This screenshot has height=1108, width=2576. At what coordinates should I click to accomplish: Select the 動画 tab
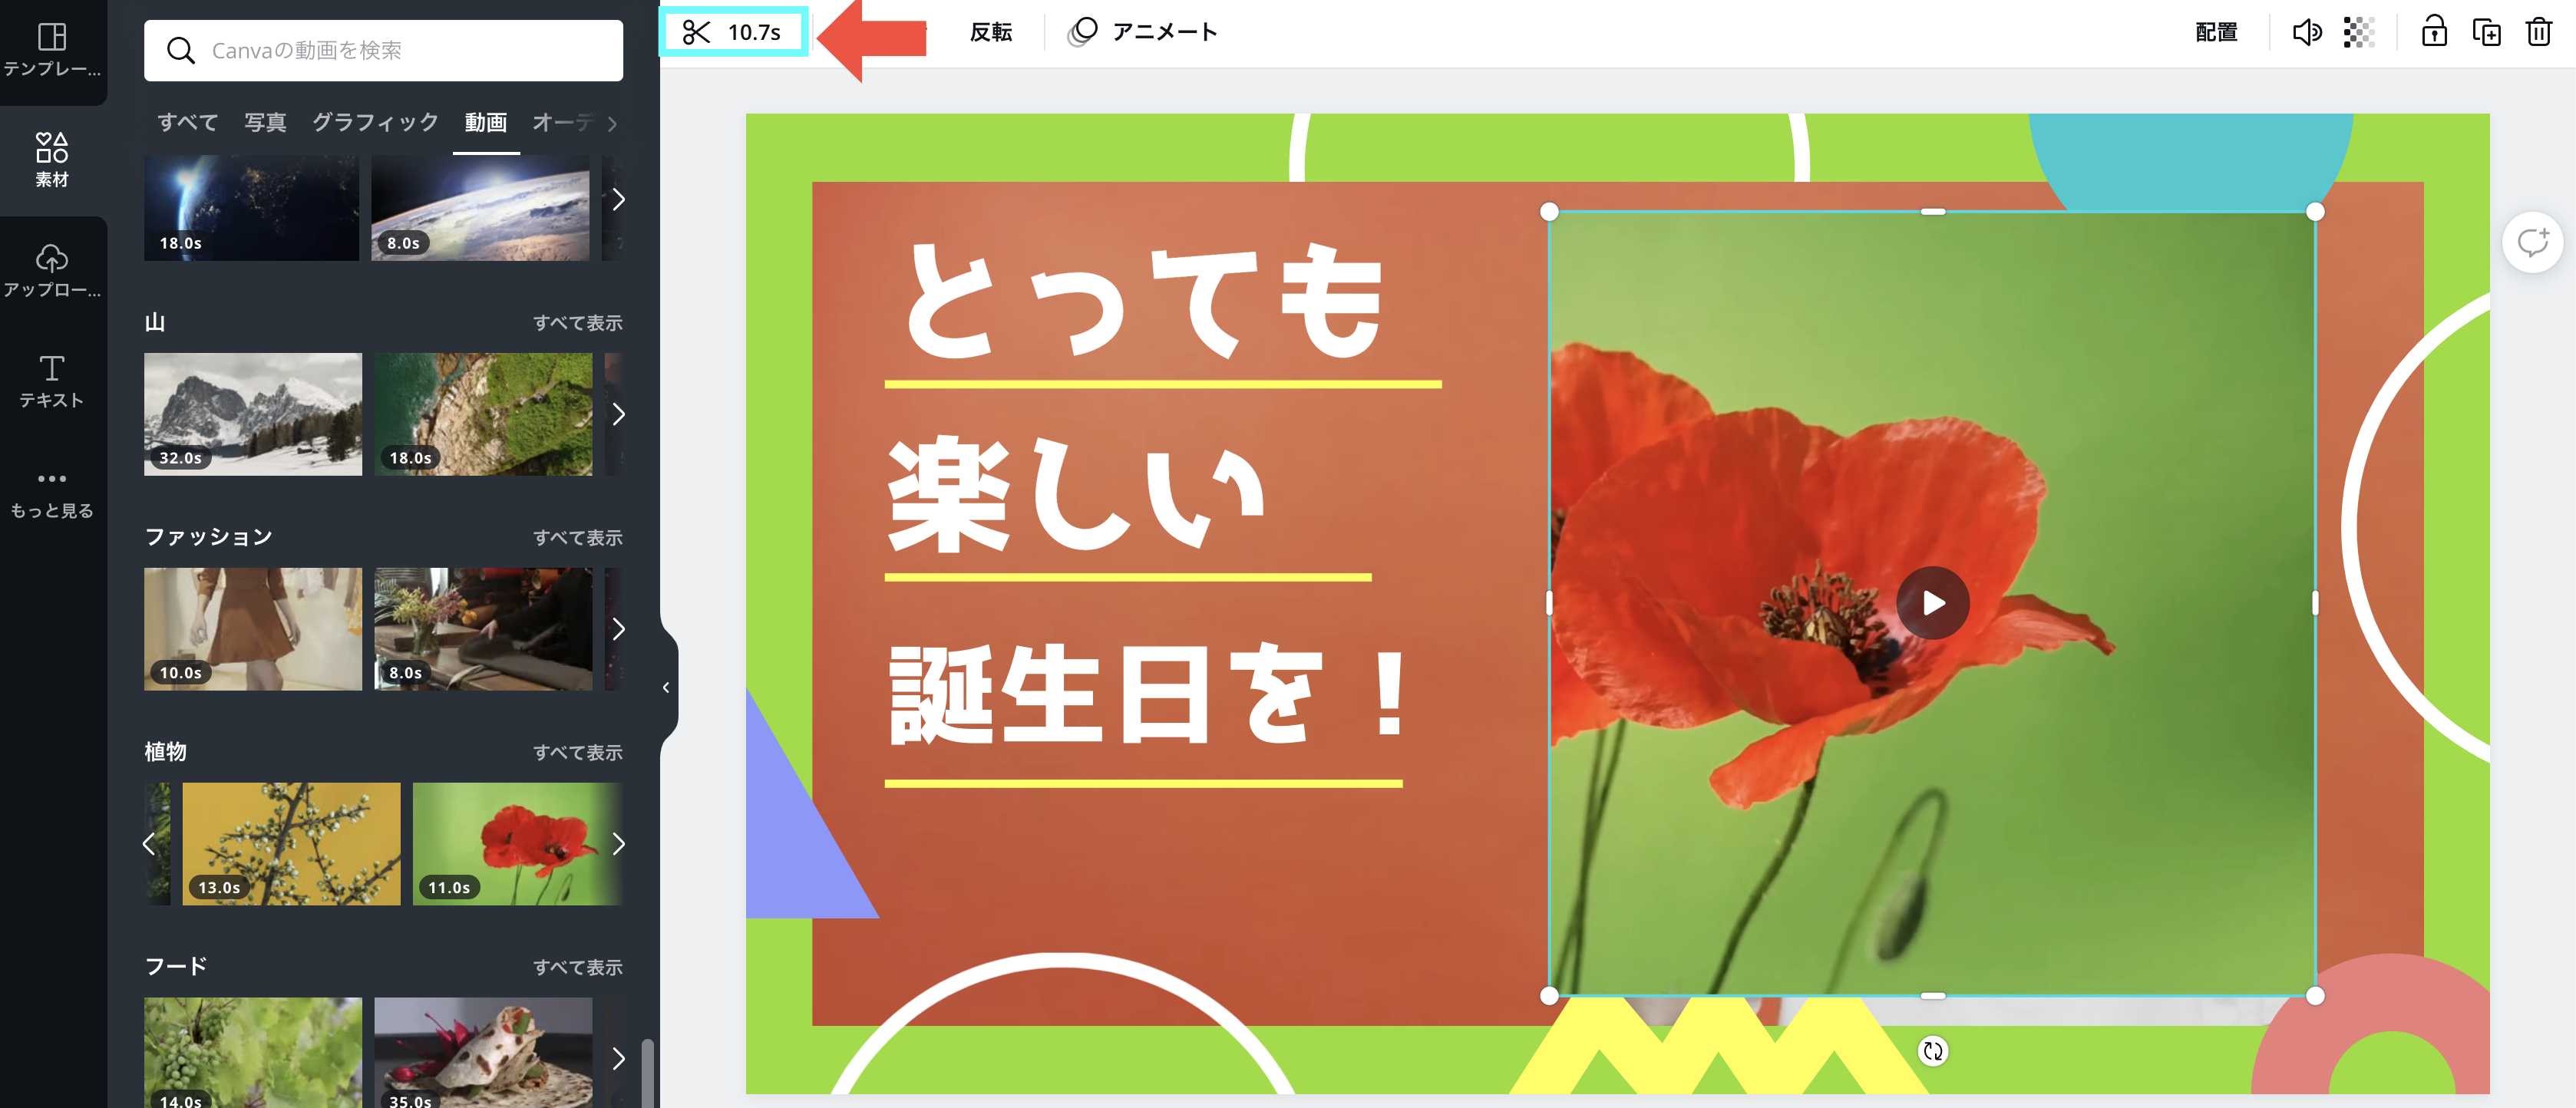(x=486, y=122)
